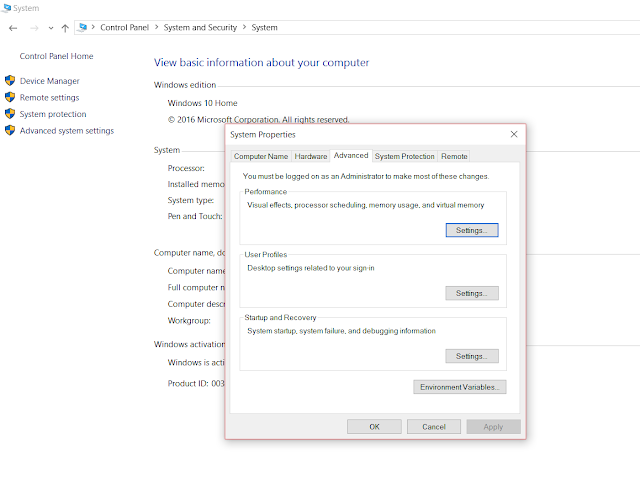Viewport: 640px width, 499px height.
Task: Click the Desktop settings related to your sign-in text
Action: [x=311, y=268]
